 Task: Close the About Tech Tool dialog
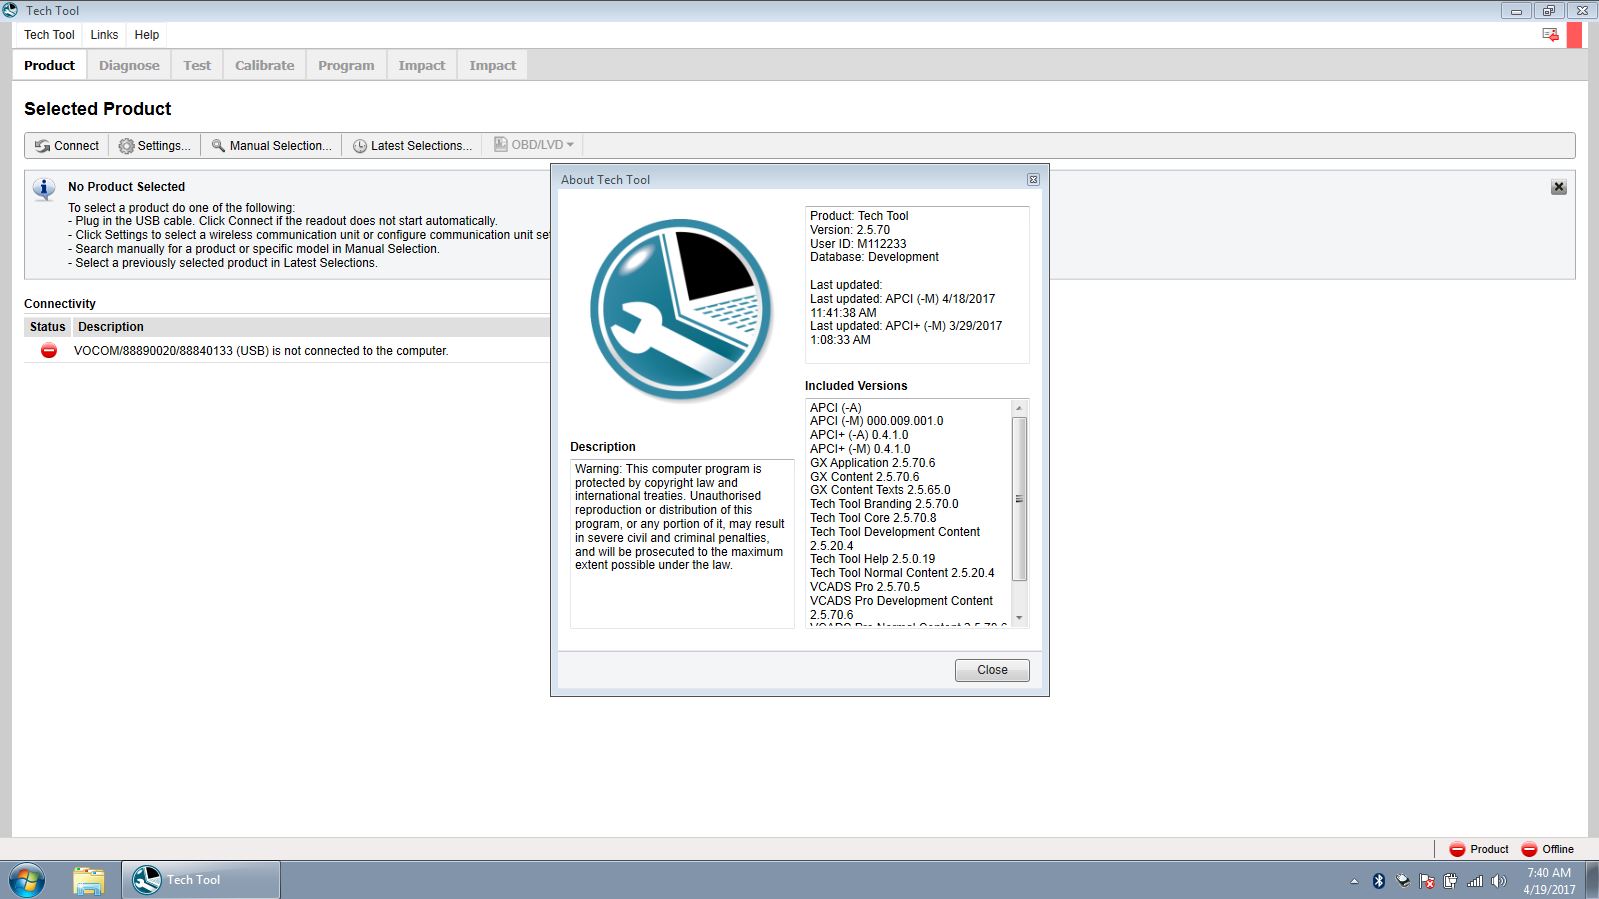(991, 670)
